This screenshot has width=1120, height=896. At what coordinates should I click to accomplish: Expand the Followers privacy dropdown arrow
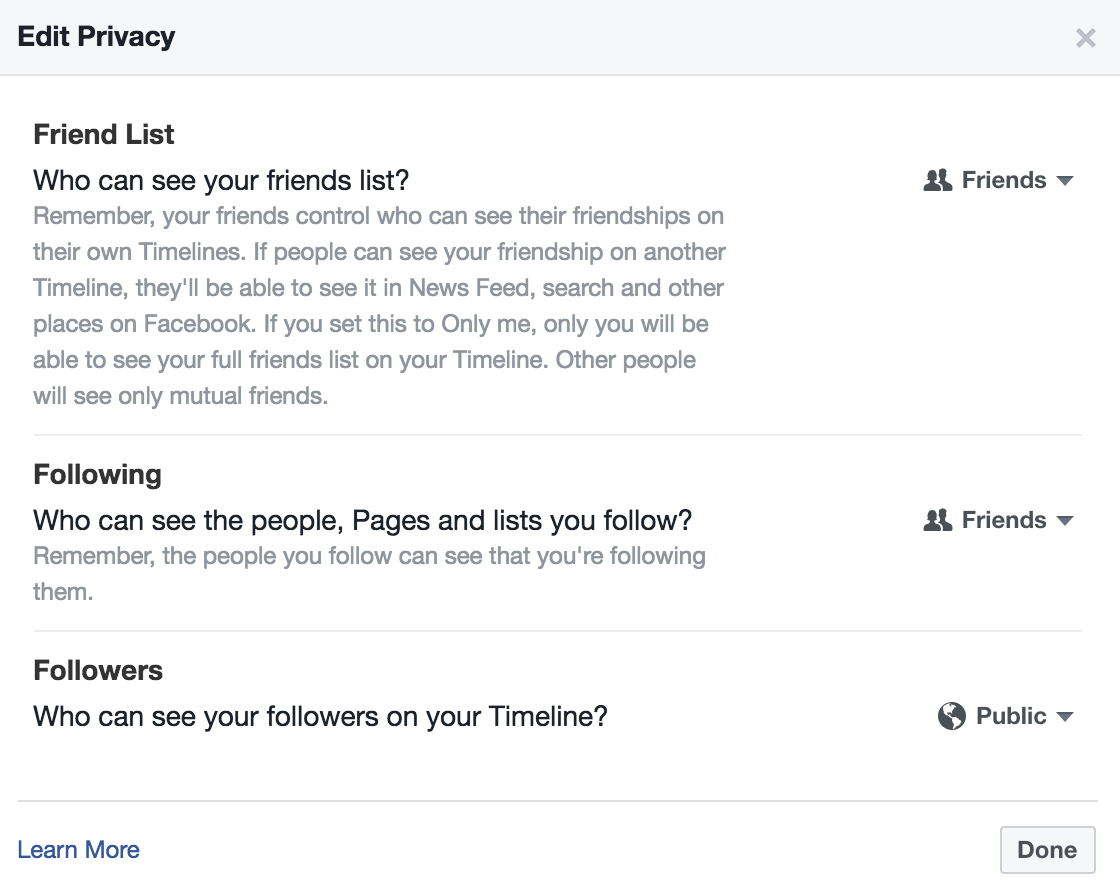pos(1064,717)
